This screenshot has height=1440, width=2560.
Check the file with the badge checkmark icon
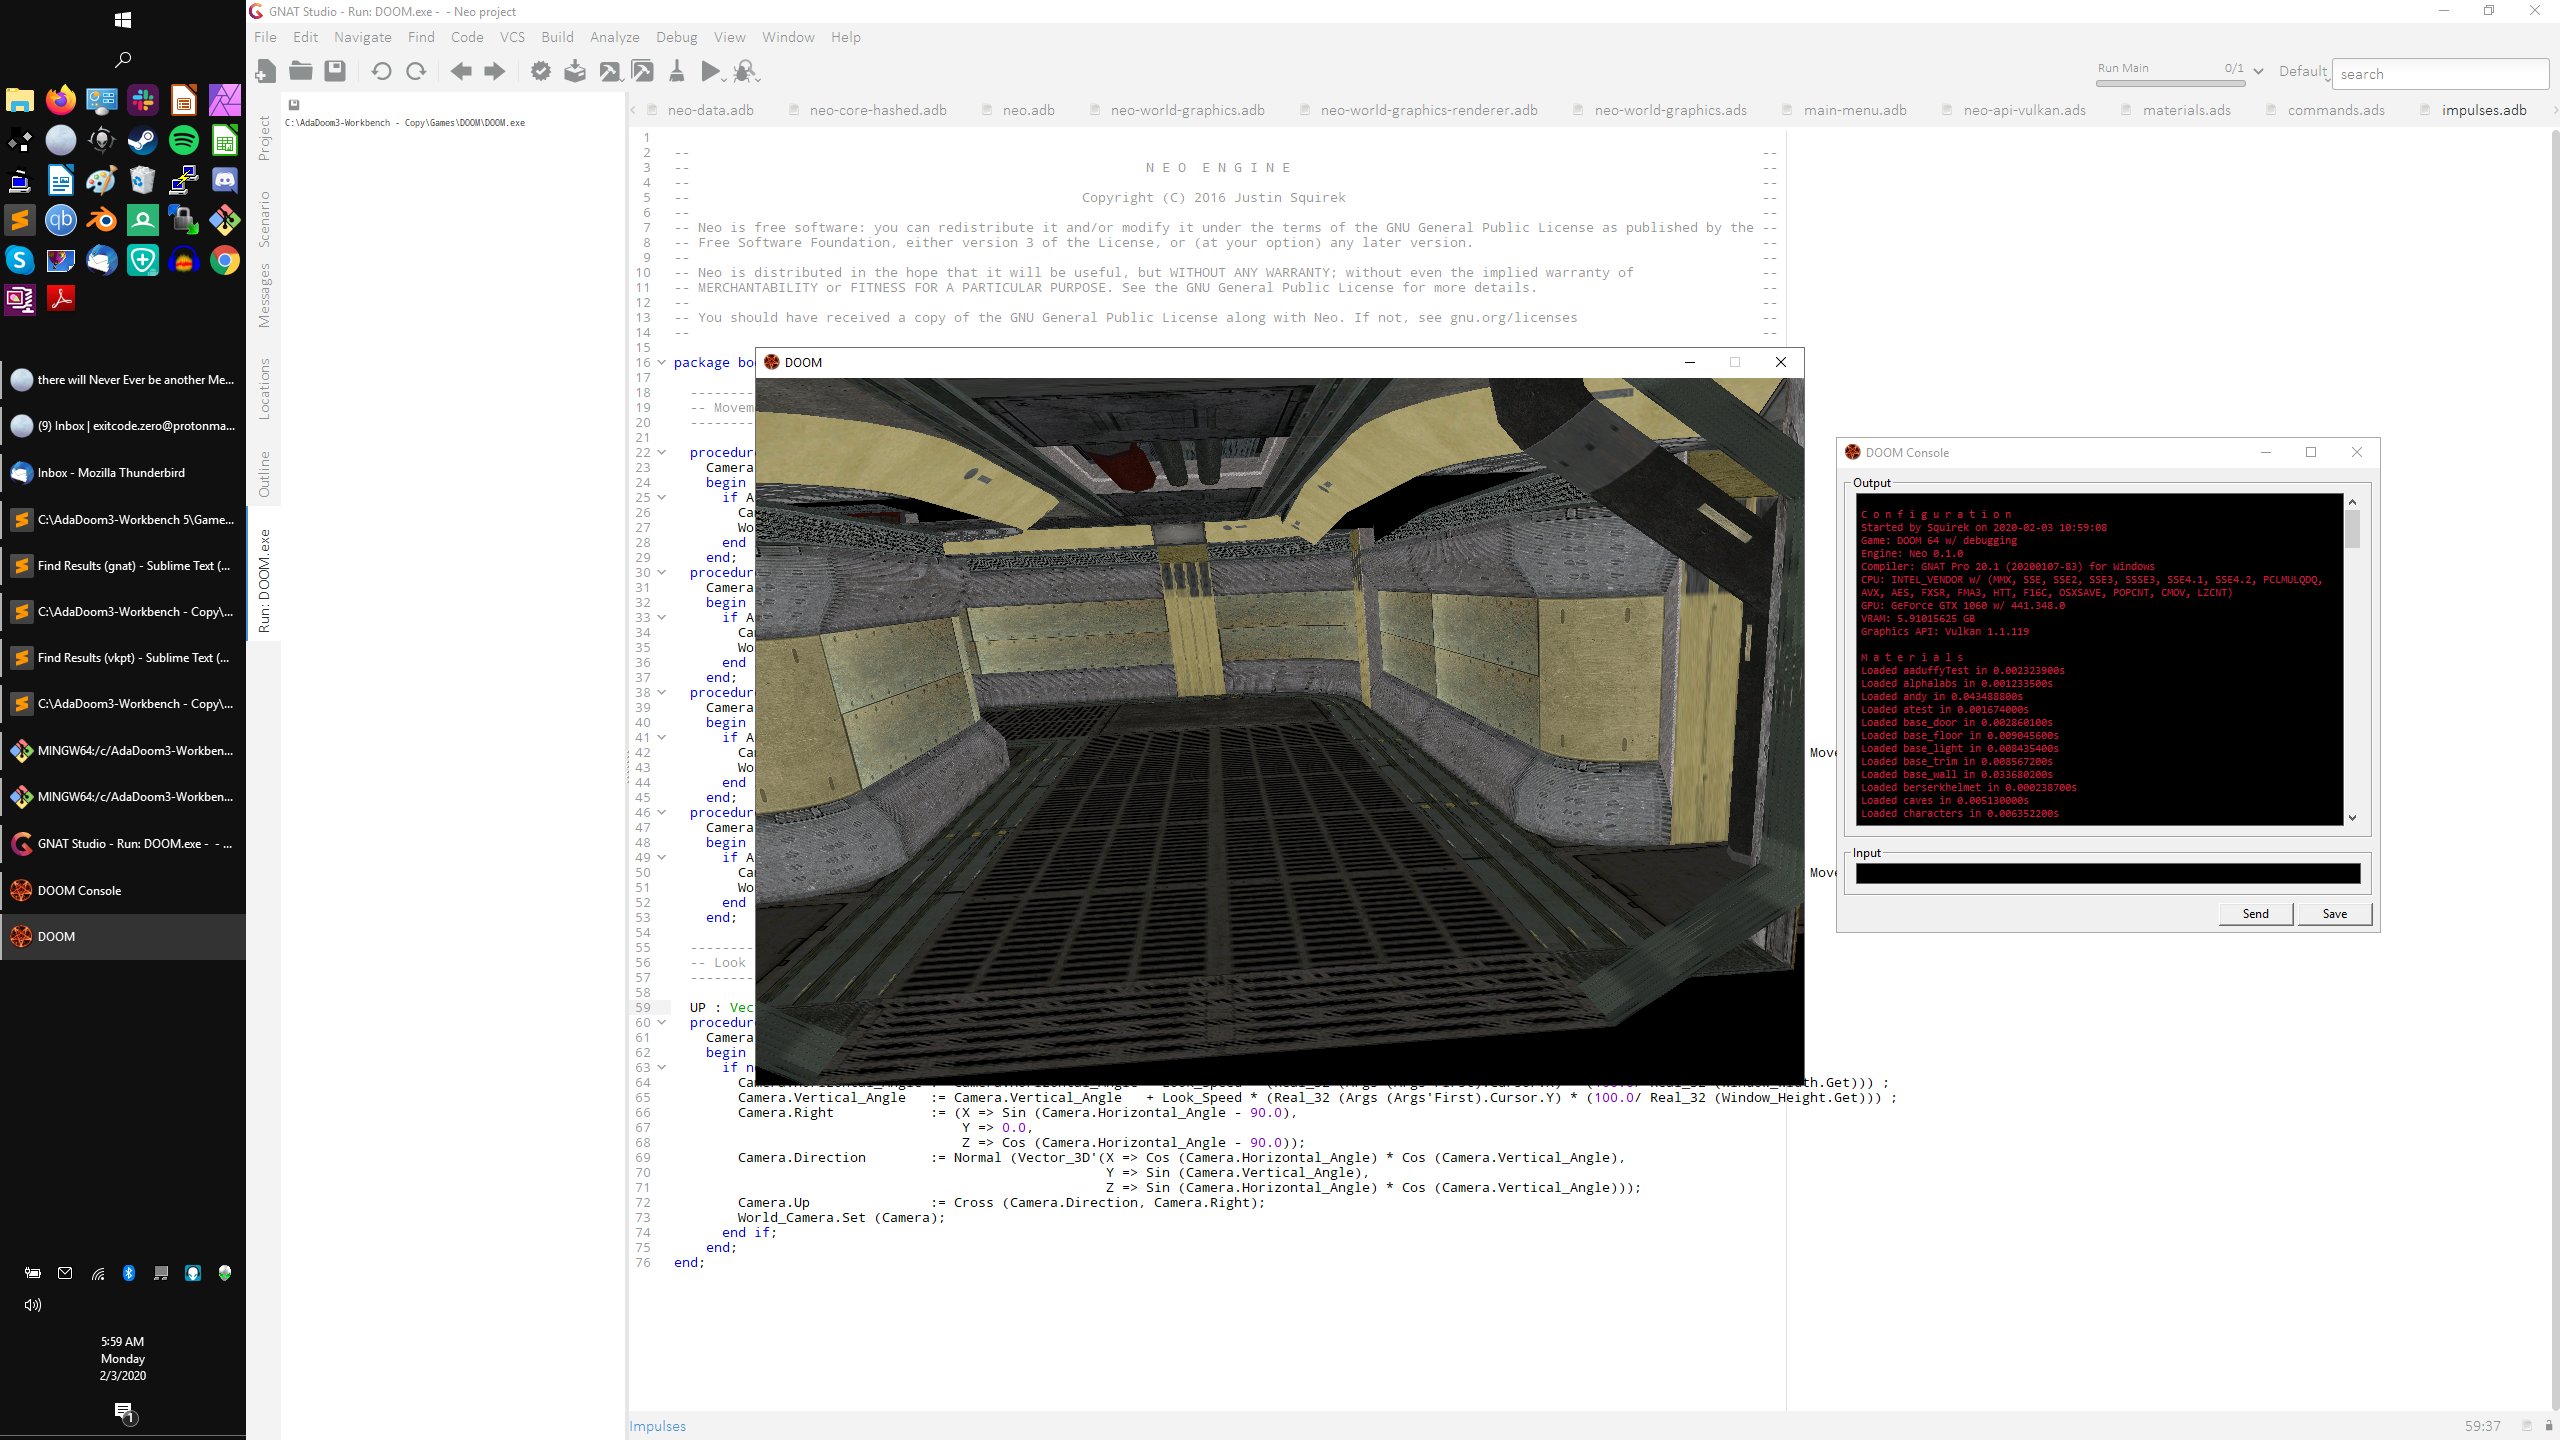(541, 71)
